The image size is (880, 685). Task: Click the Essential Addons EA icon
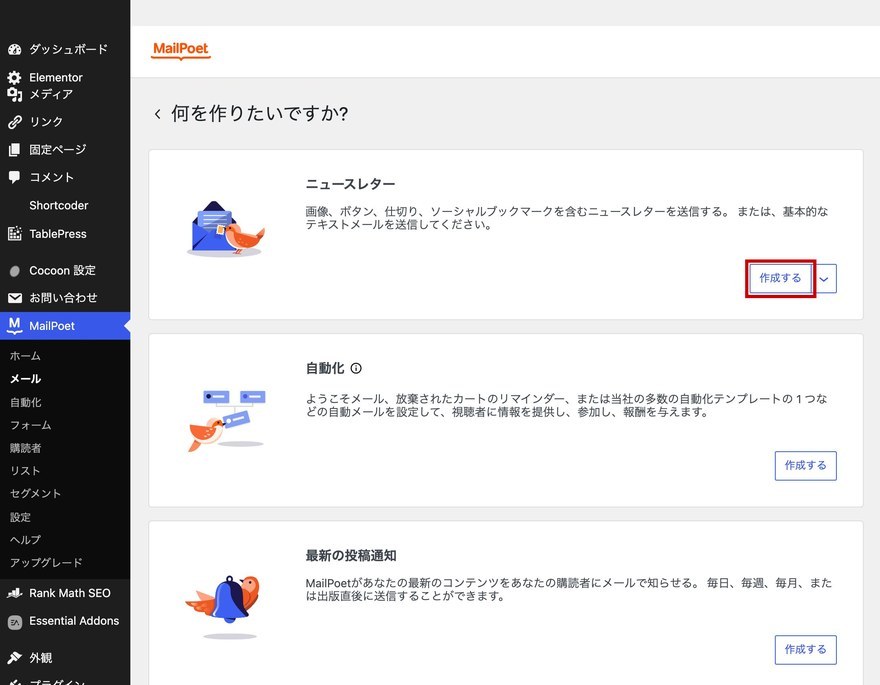[x=15, y=622]
